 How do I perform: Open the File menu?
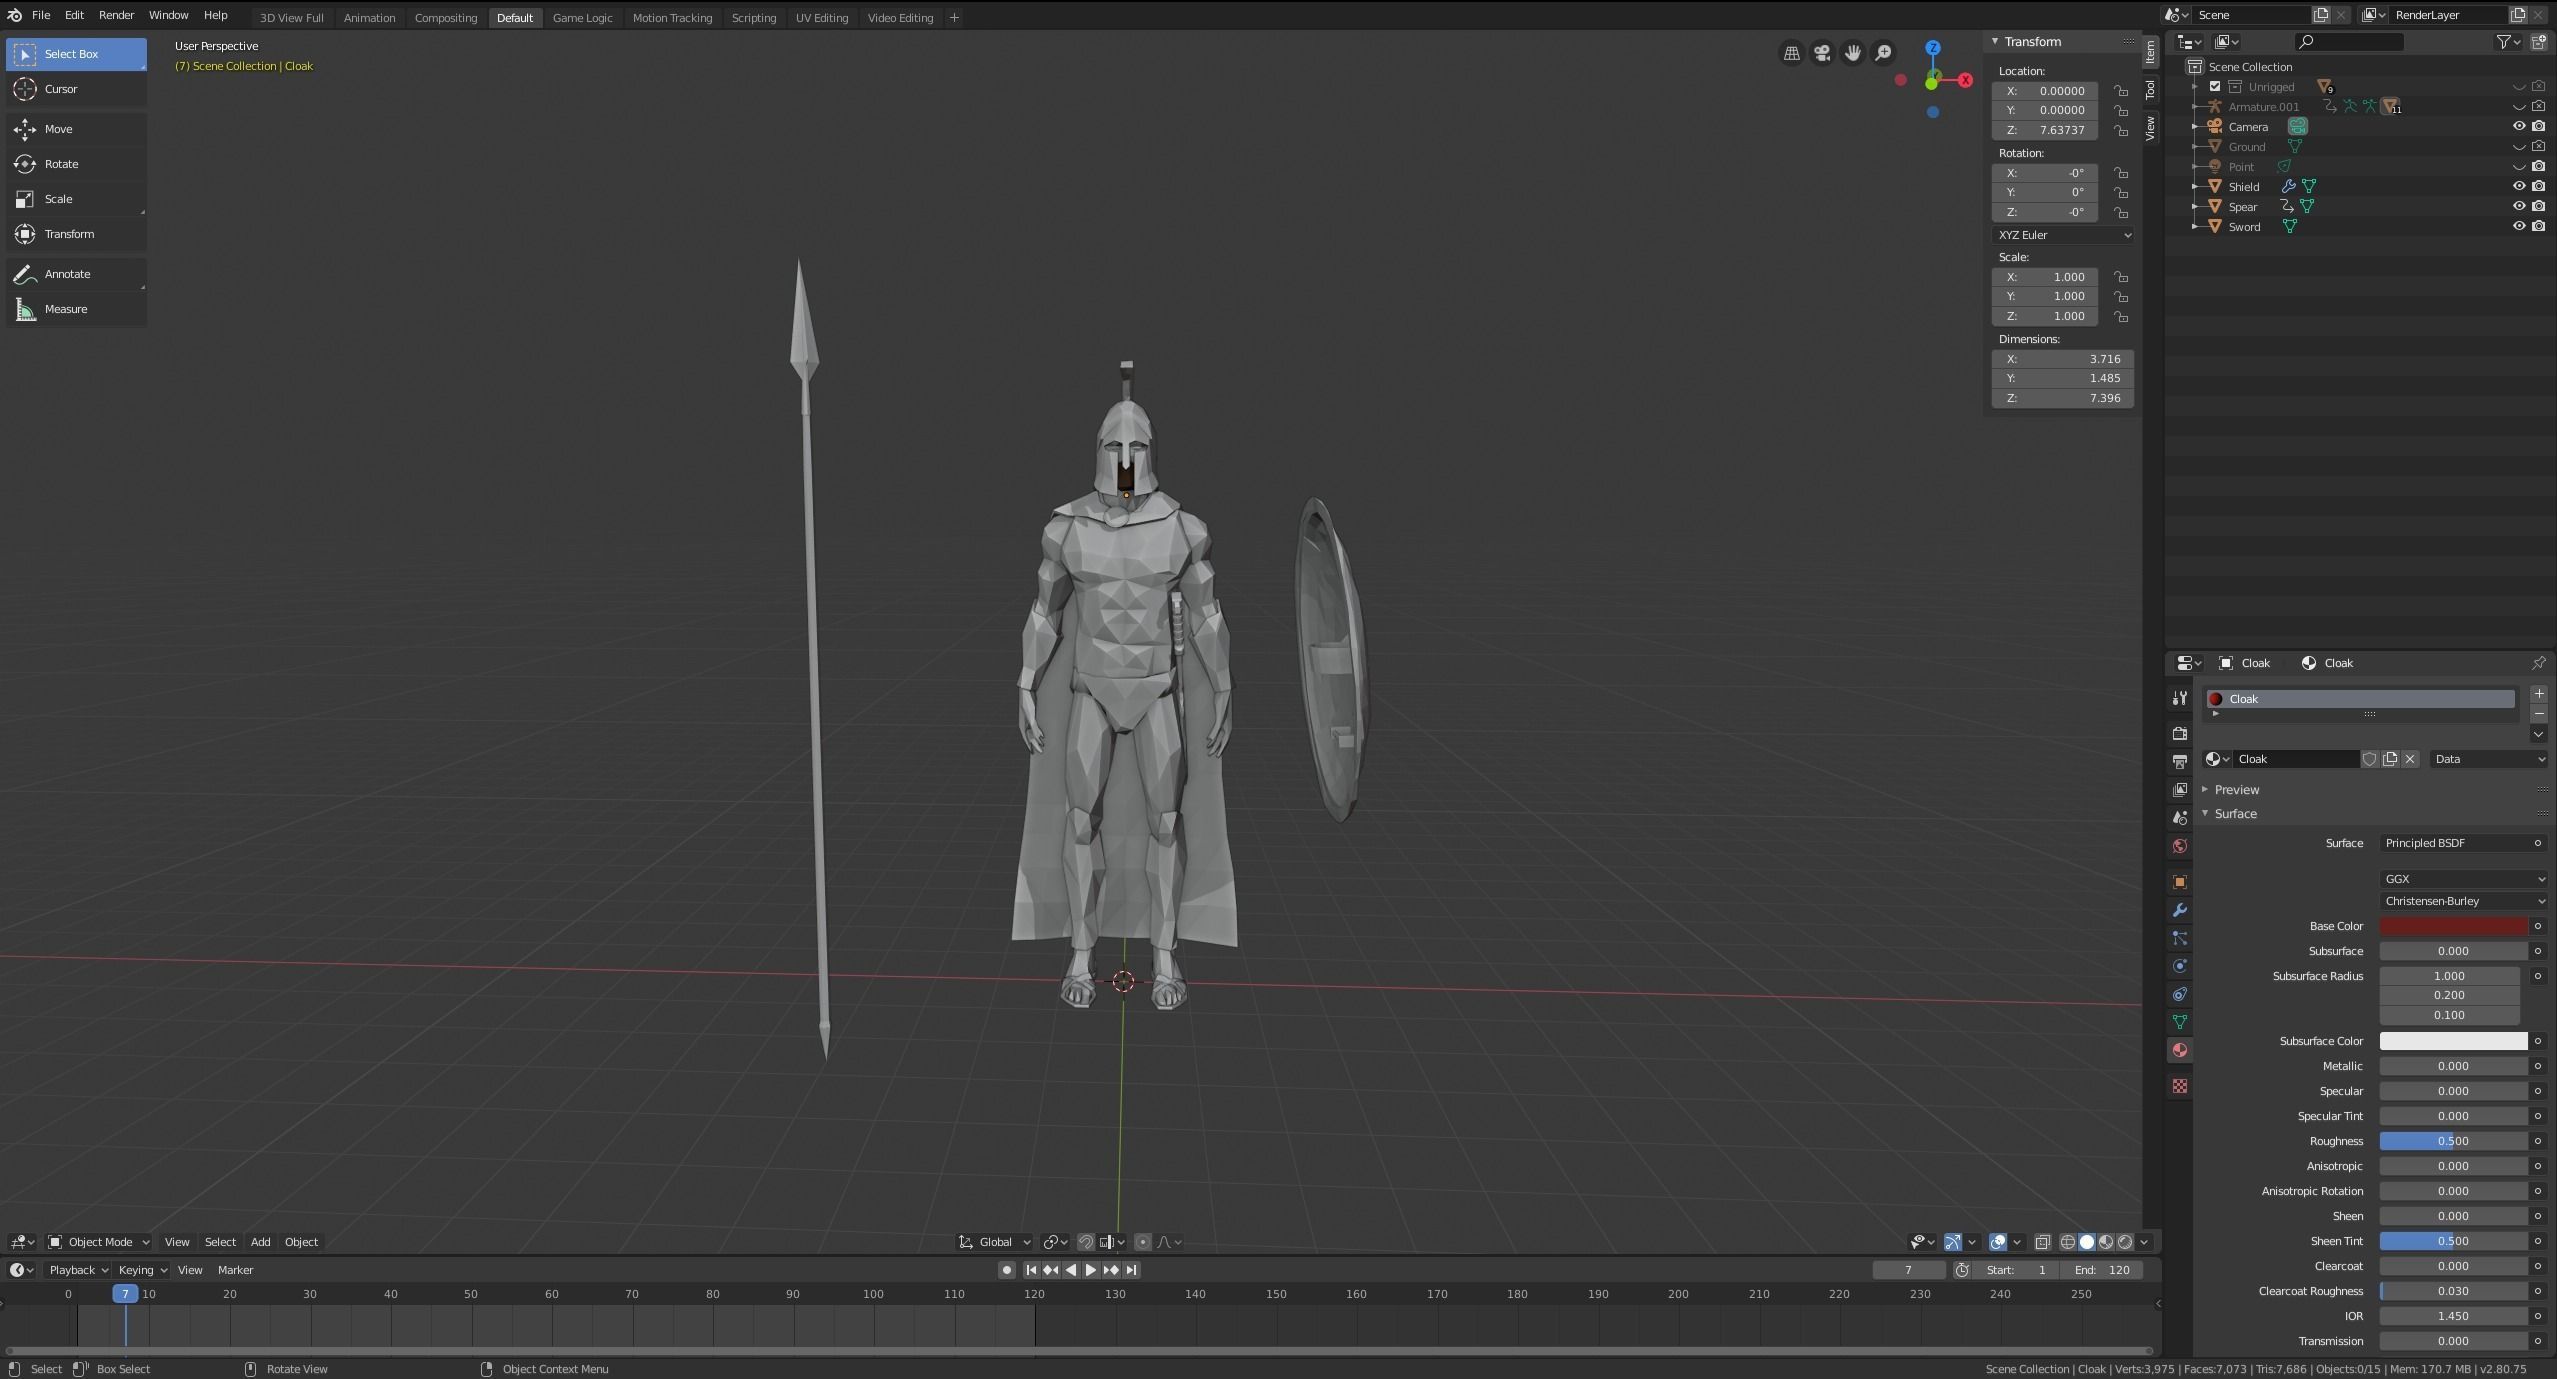pos(41,15)
